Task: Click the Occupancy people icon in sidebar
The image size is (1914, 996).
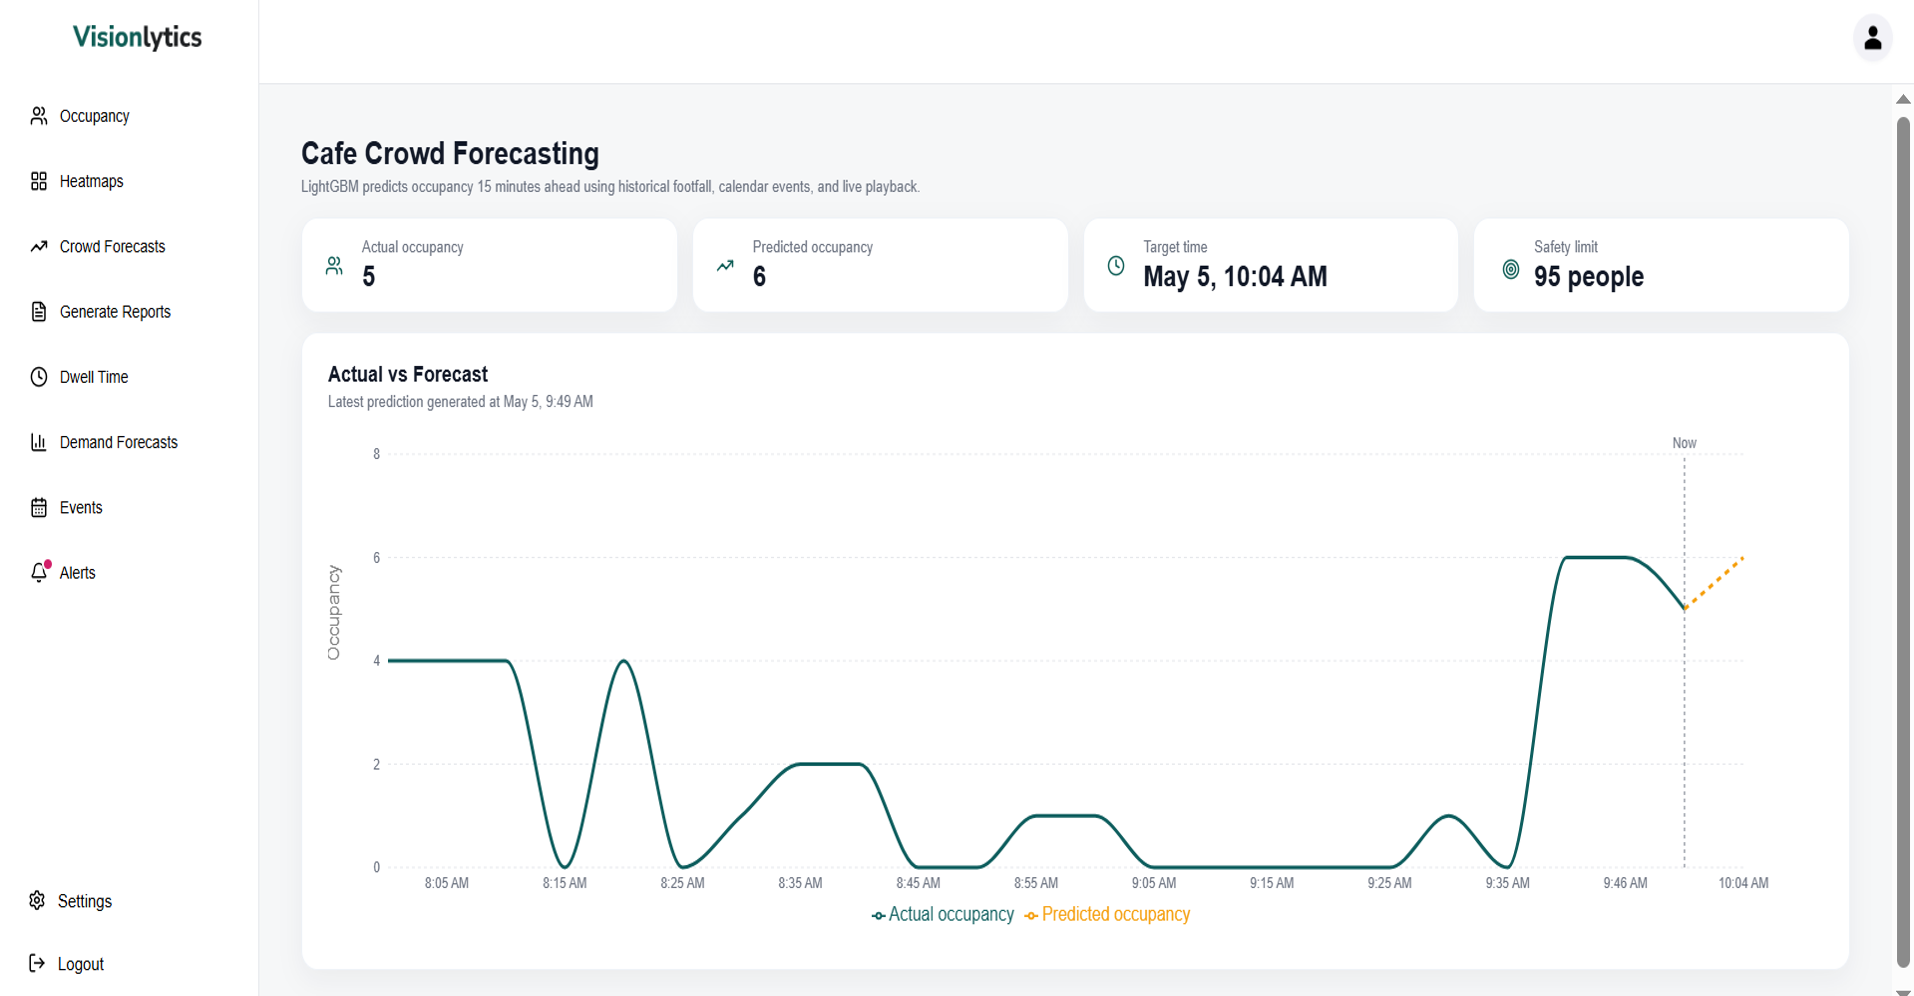Action: (x=39, y=116)
